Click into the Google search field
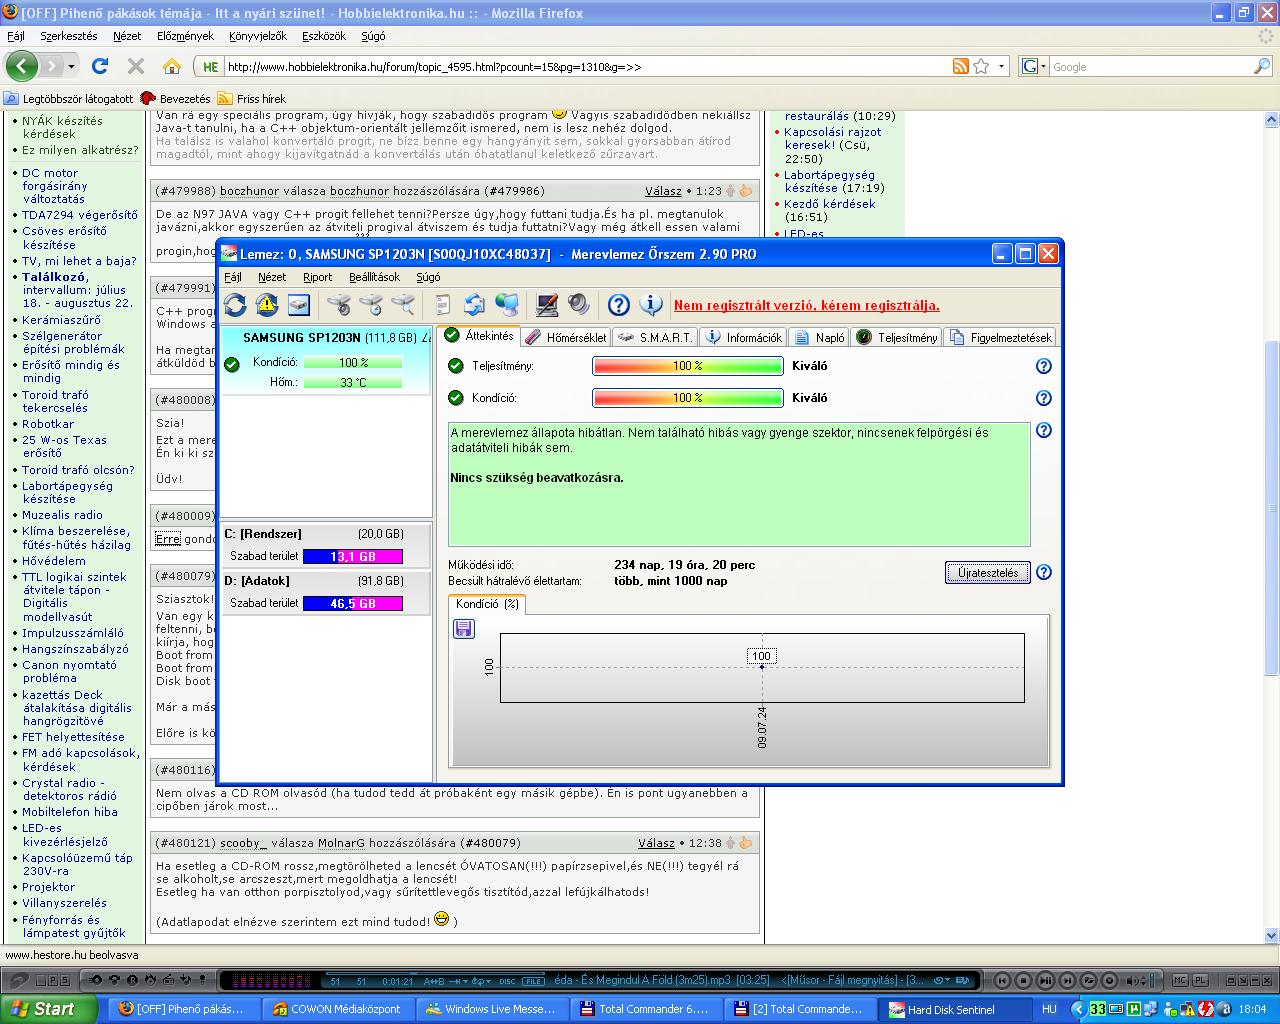Viewport: 1280px width, 1024px height. (x=1150, y=67)
